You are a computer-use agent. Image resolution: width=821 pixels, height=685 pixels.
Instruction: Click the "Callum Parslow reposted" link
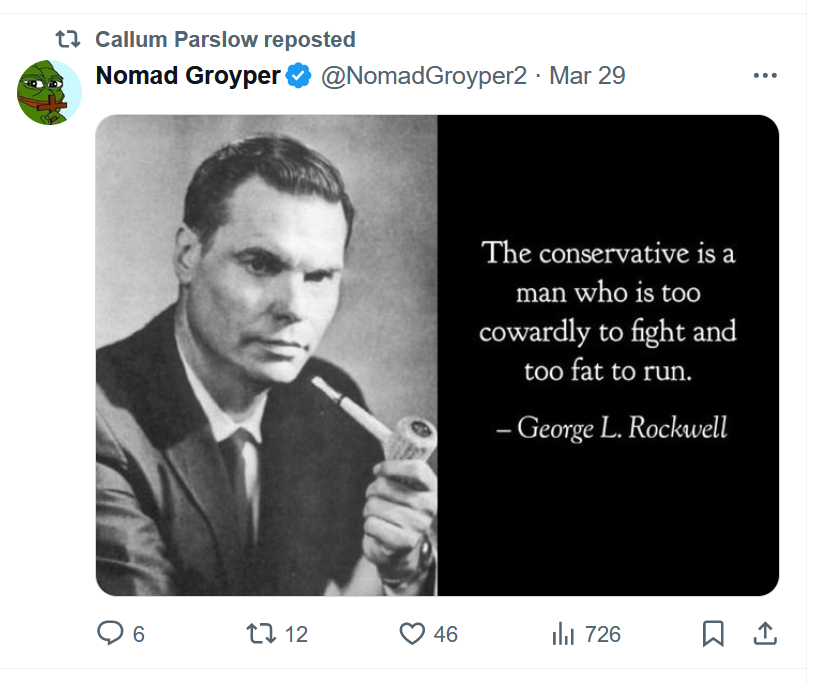click(x=225, y=40)
